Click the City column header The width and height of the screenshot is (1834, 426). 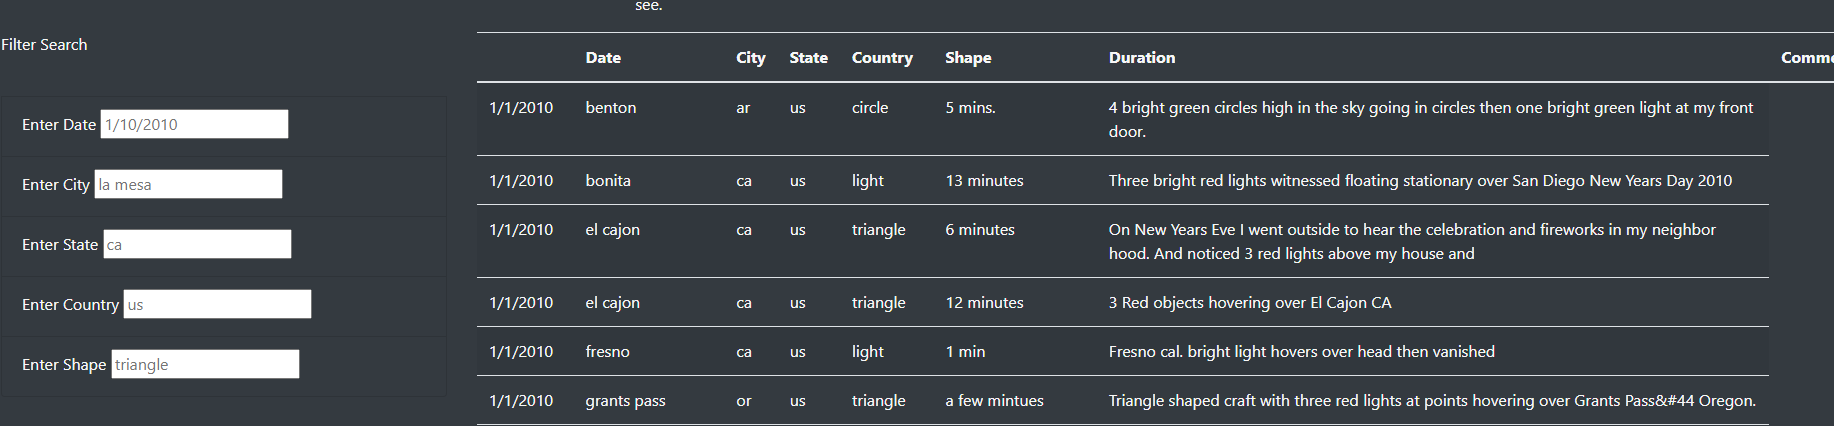coord(750,58)
